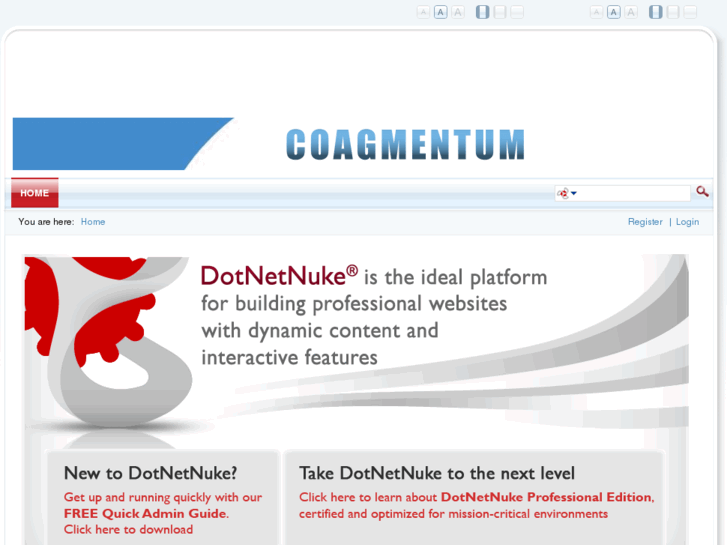The image size is (727, 545).
Task: Choose medium page width in right icon set
Action: (x=673, y=12)
